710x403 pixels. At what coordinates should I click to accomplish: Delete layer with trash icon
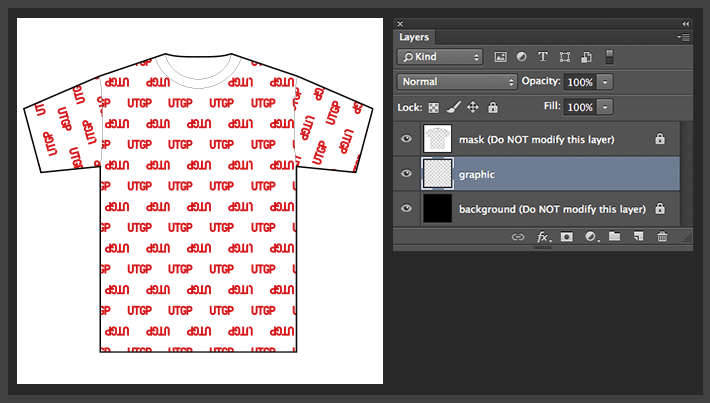coord(661,237)
